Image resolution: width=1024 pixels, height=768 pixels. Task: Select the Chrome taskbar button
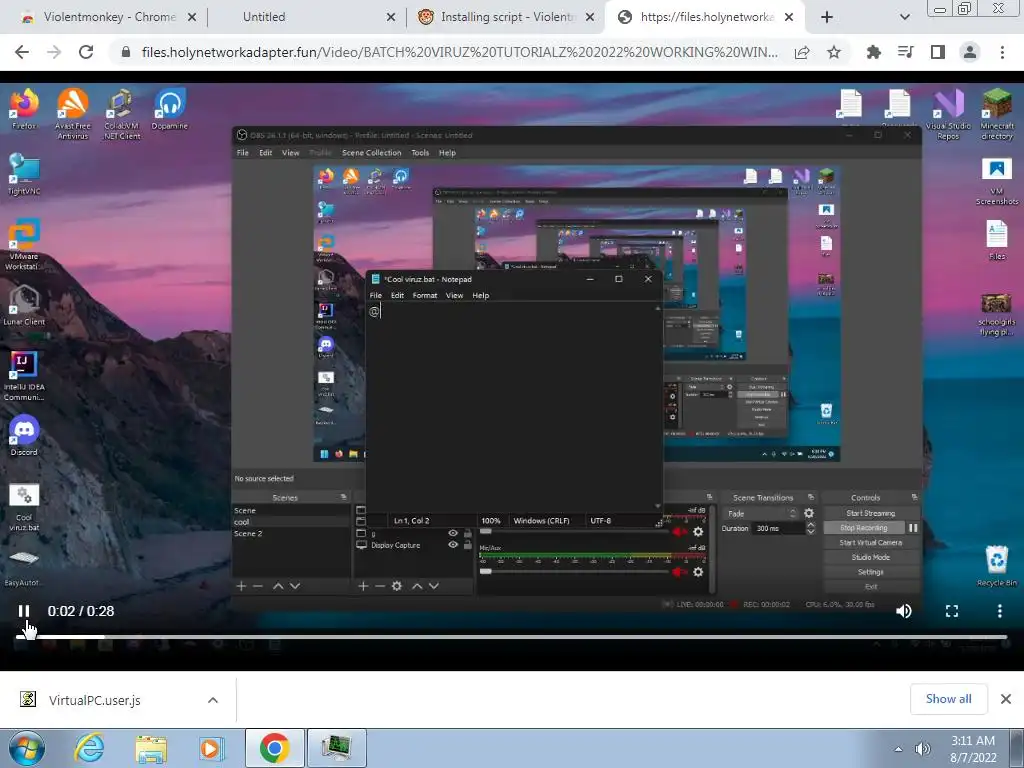tap(274, 748)
